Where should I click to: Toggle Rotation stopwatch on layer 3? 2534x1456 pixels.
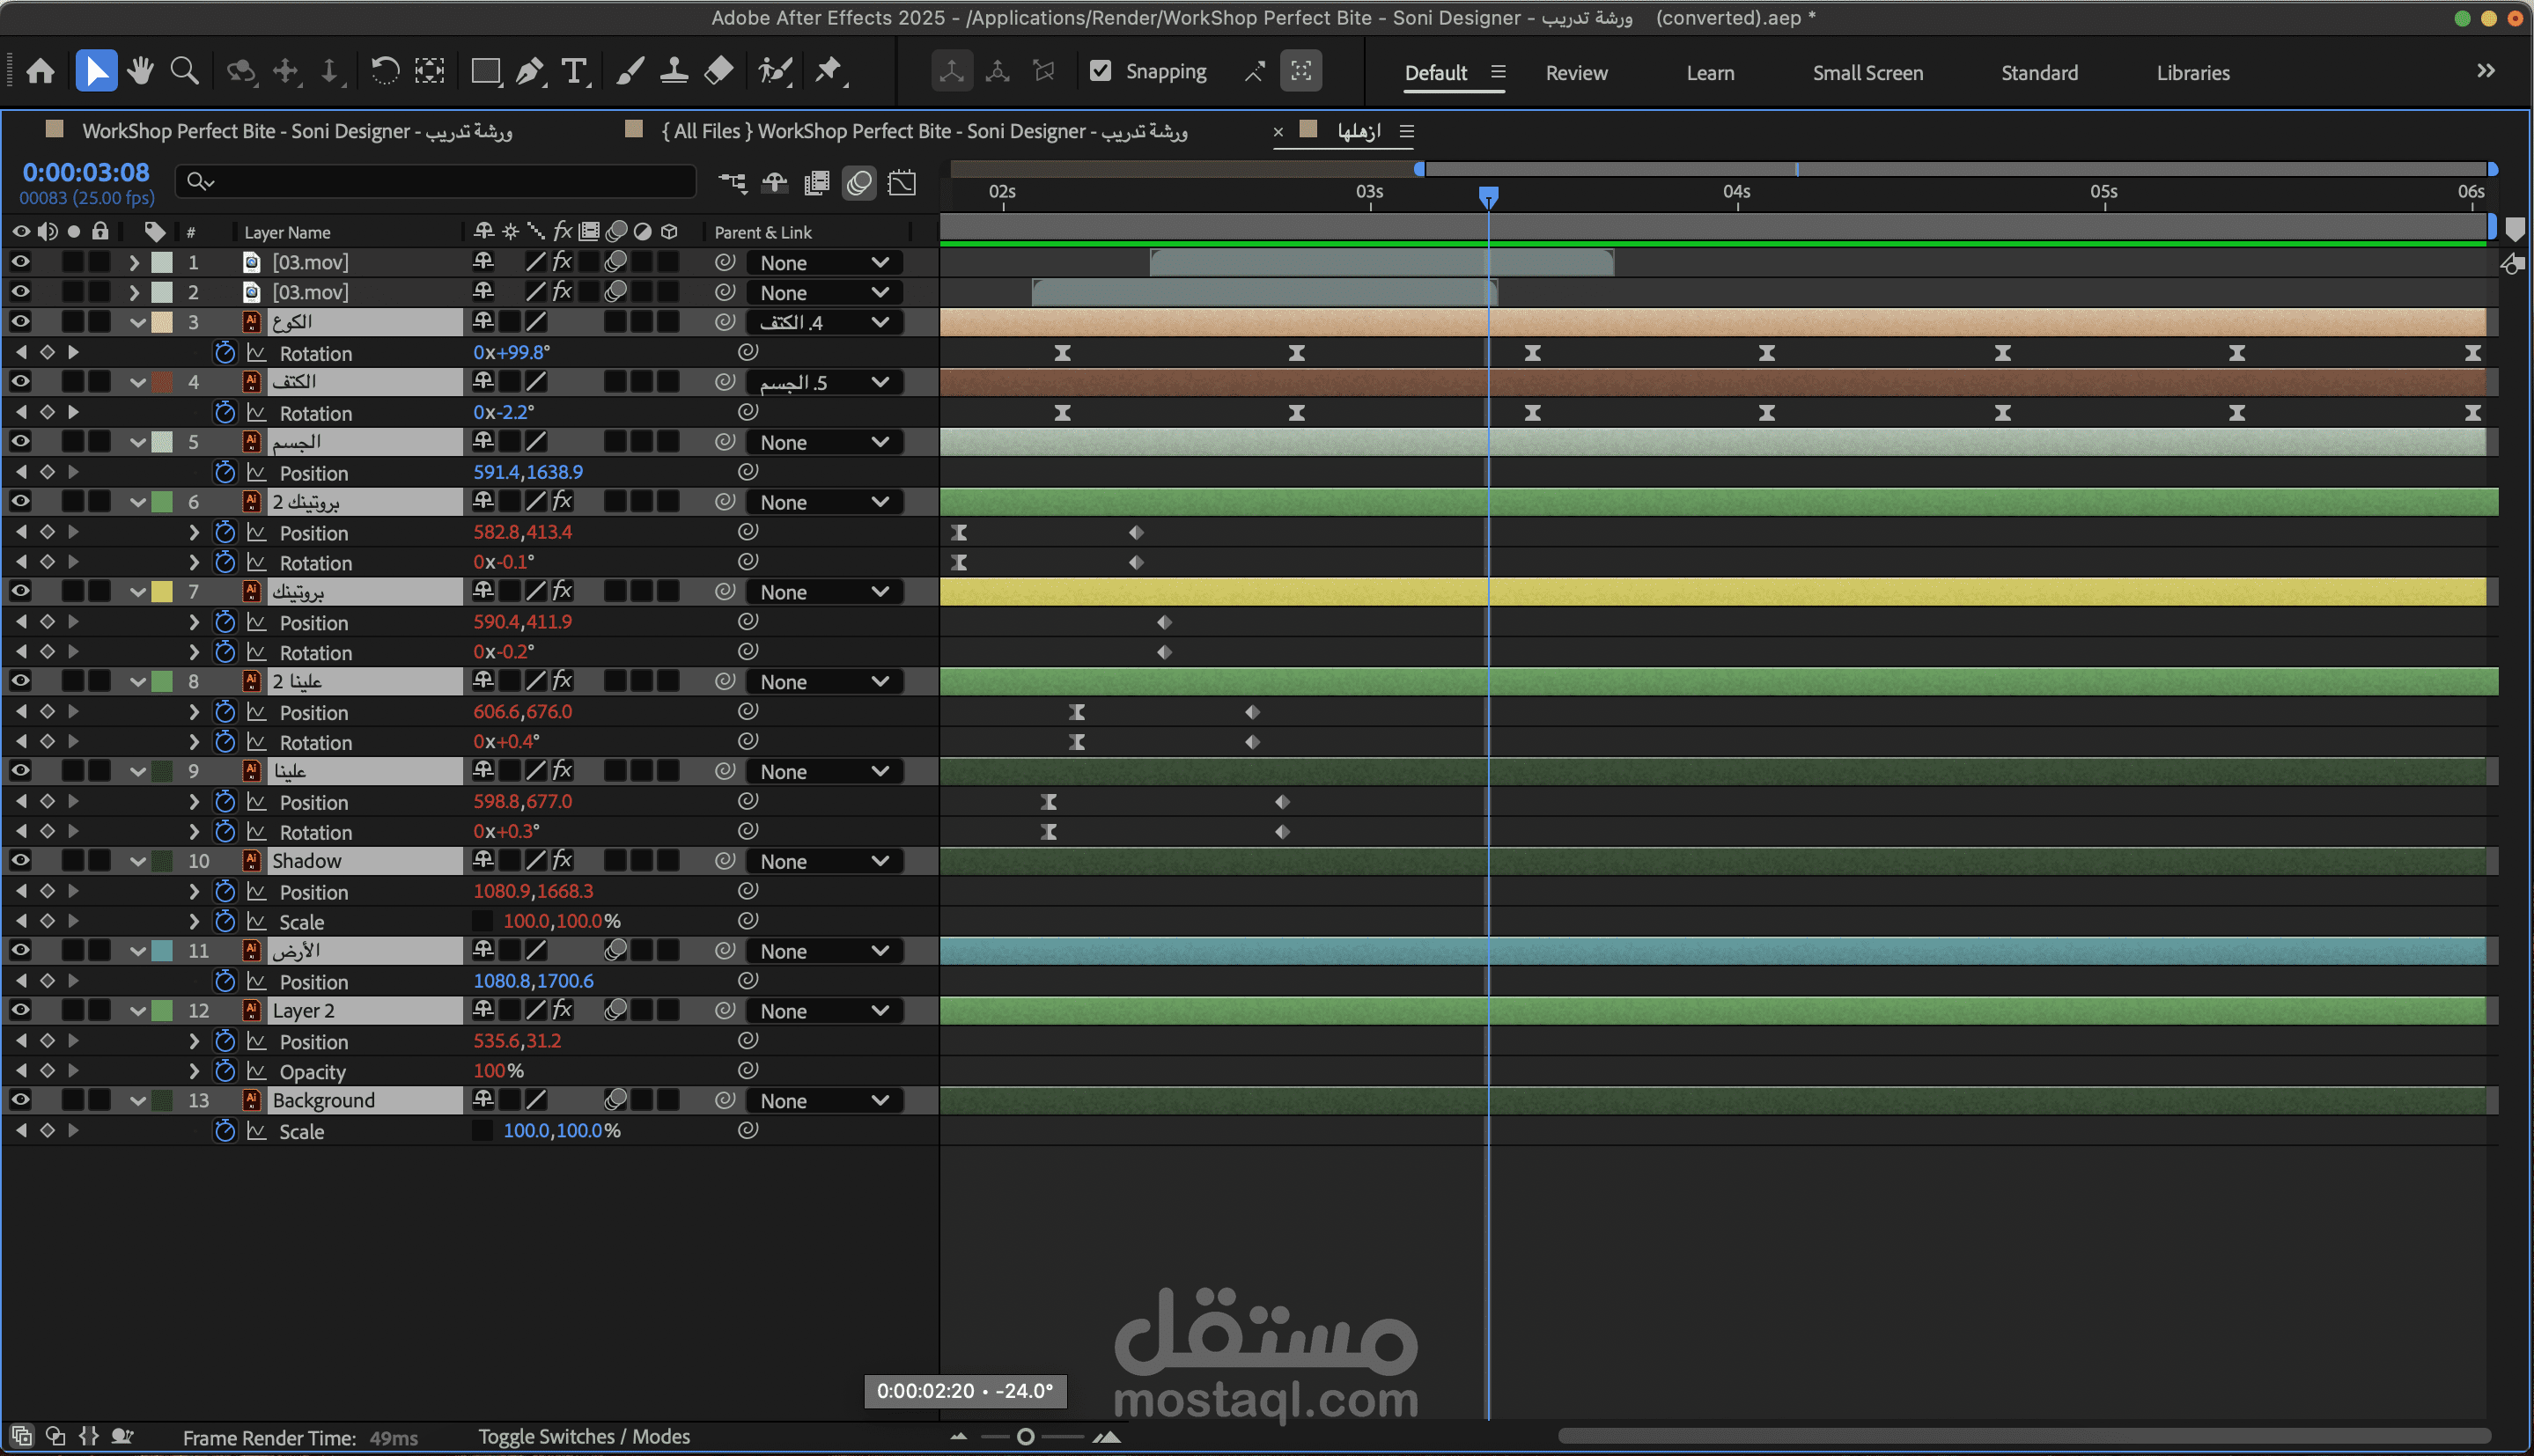(x=225, y=353)
